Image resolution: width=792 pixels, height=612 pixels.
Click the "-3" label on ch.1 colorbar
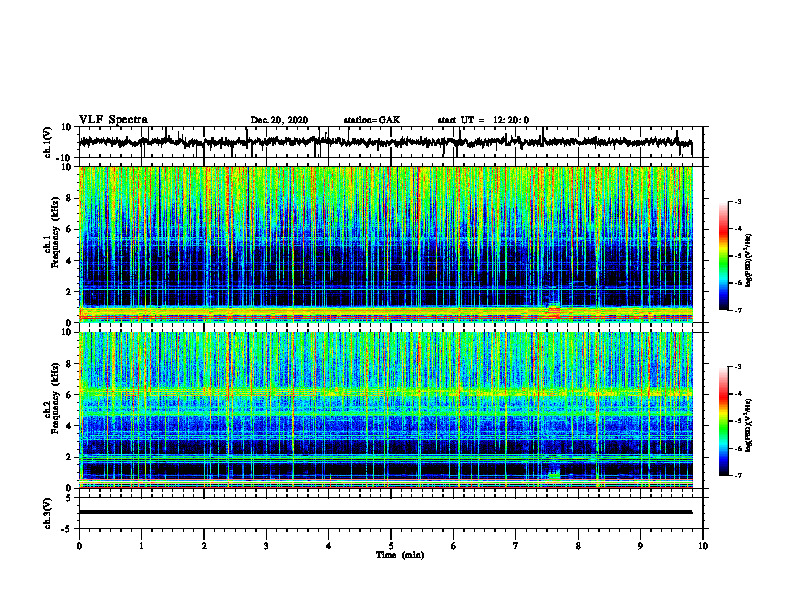click(738, 201)
